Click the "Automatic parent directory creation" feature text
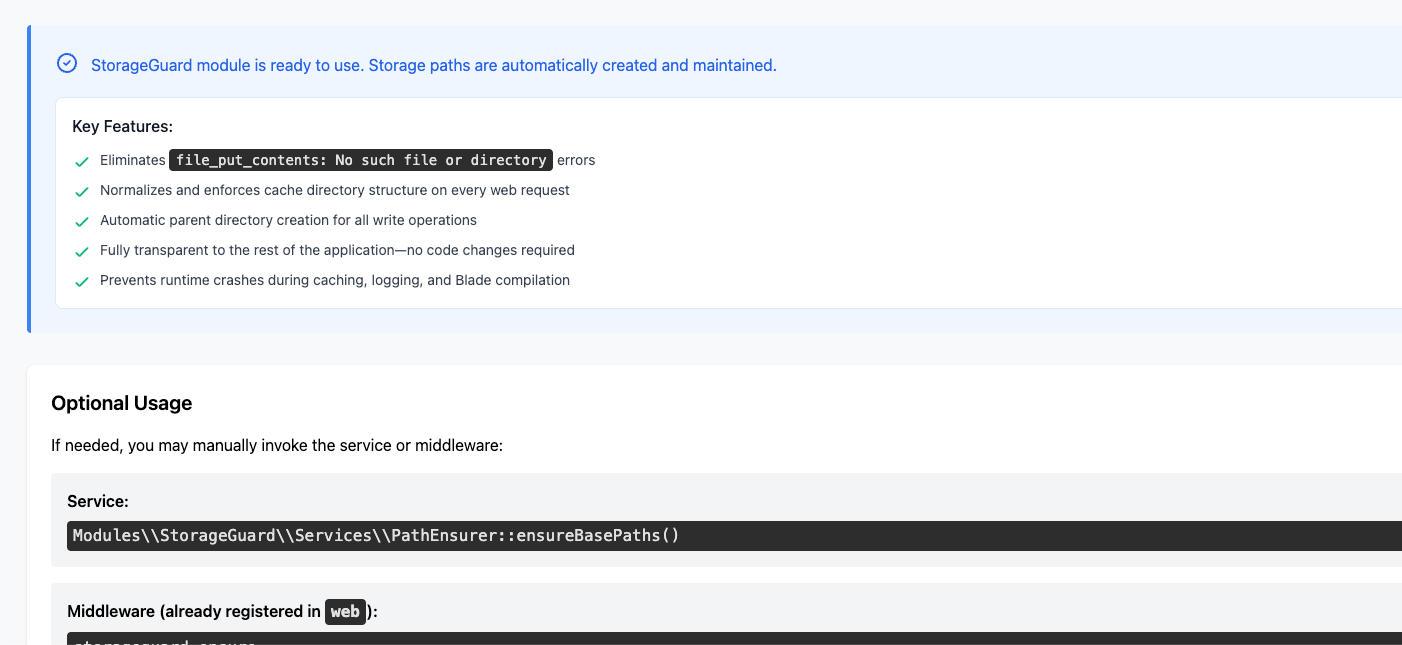 coord(288,220)
